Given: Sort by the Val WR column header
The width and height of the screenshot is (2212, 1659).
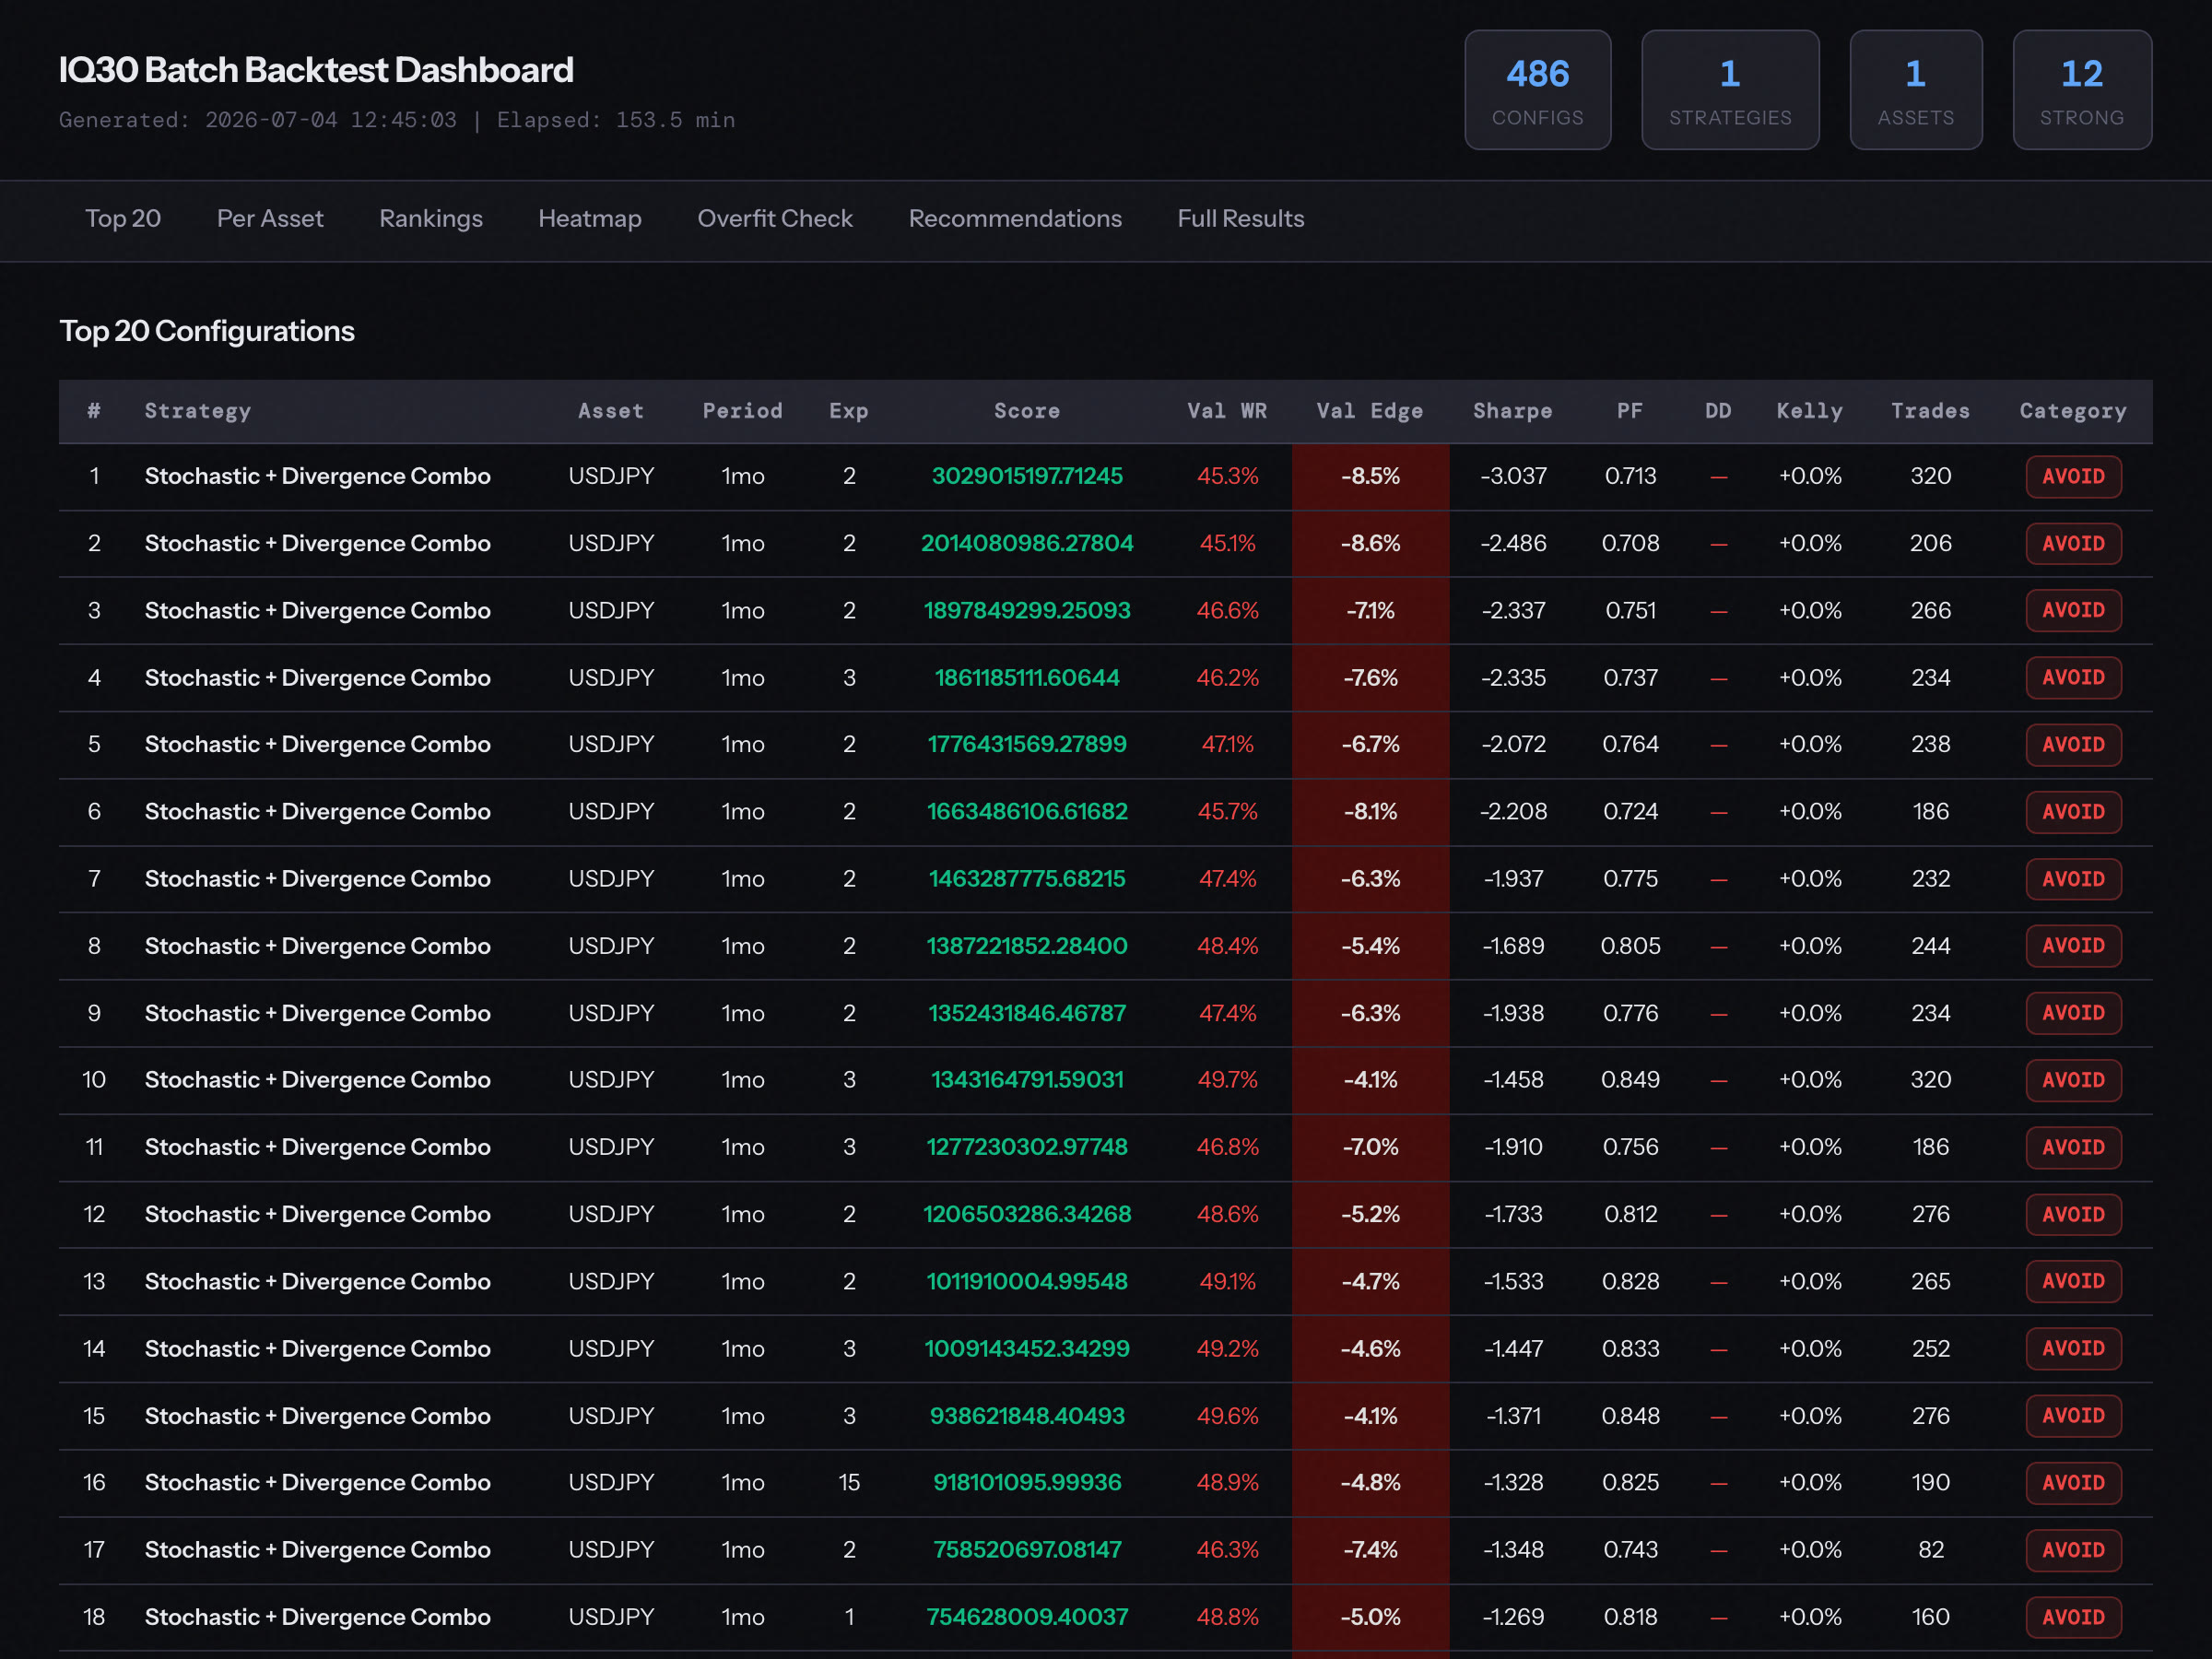Looking at the screenshot, I should tap(1227, 411).
